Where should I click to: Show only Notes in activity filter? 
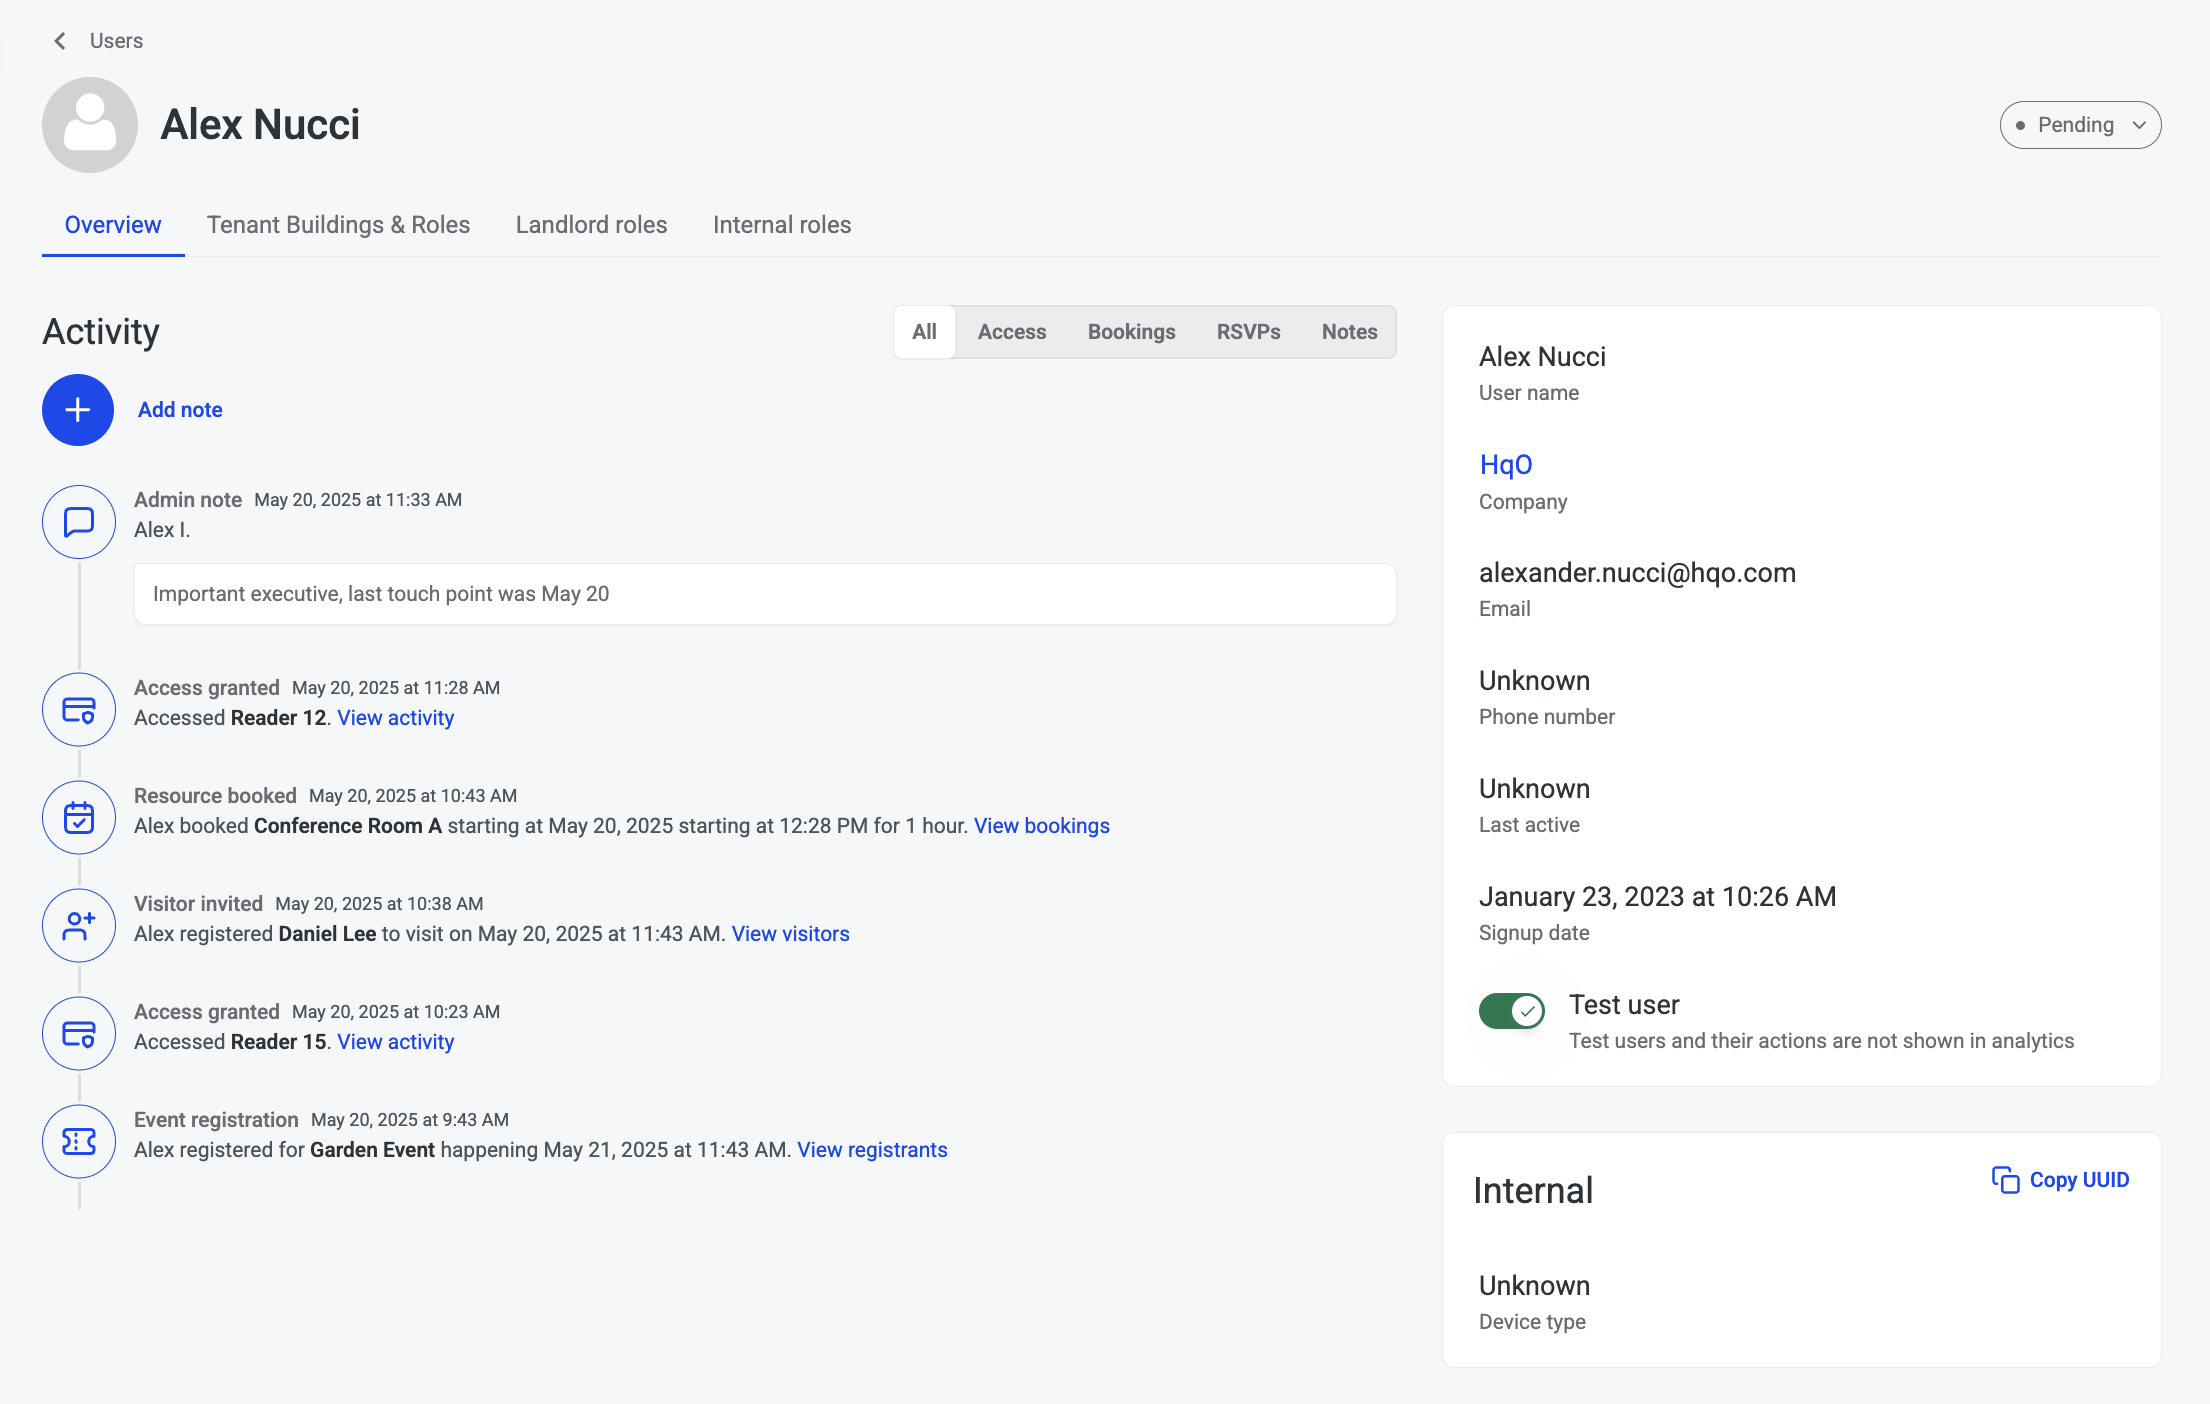tap(1349, 332)
